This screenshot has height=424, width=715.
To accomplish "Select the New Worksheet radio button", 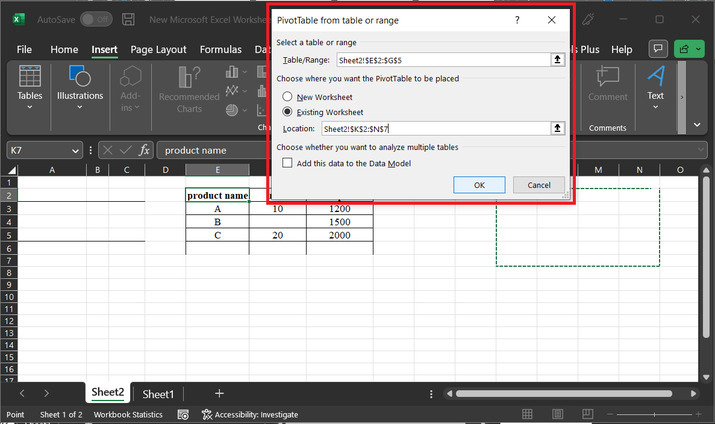I will coord(287,97).
